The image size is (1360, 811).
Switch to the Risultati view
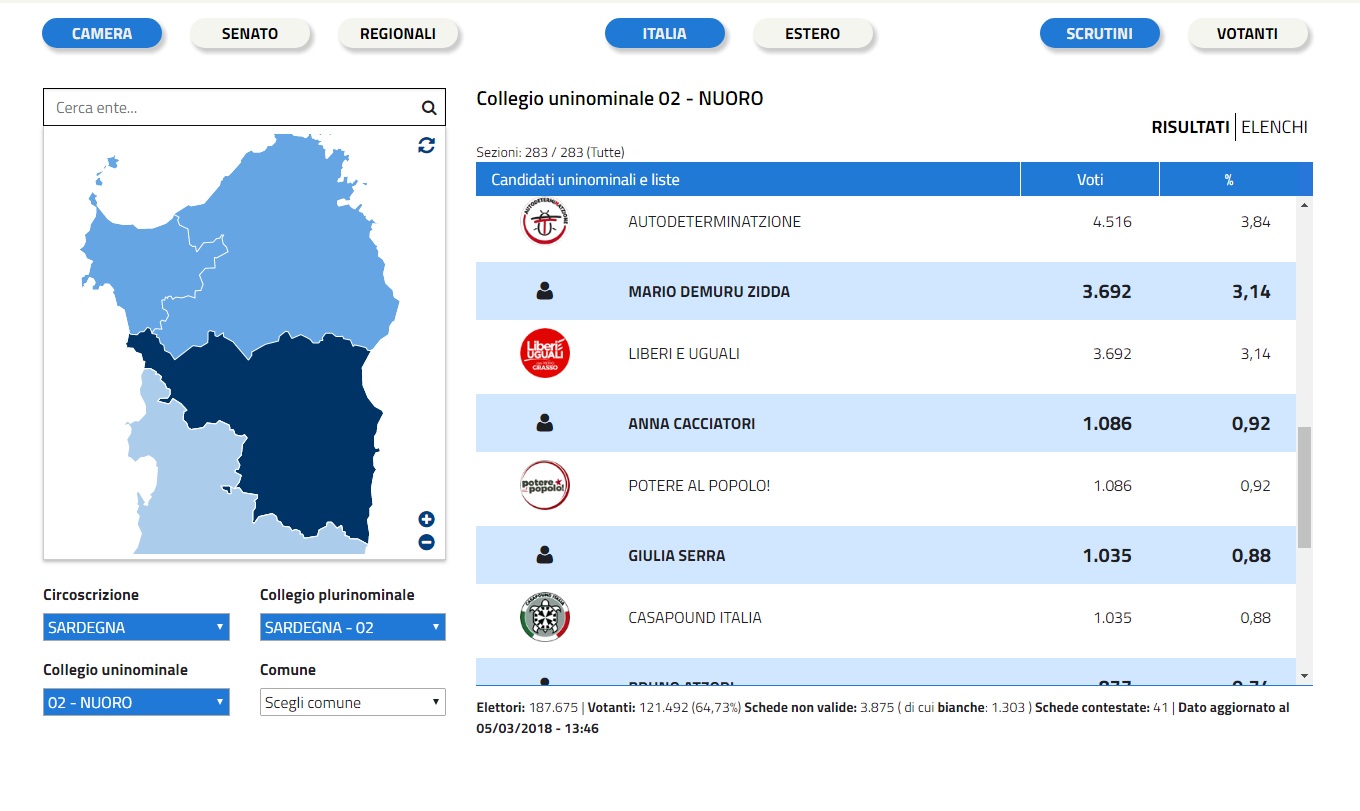pos(1190,127)
